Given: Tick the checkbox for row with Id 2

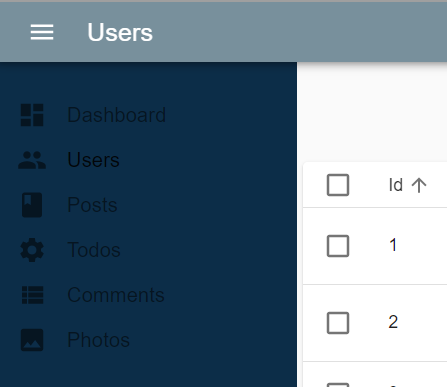Looking at the screenshot, I should (338, 323).
